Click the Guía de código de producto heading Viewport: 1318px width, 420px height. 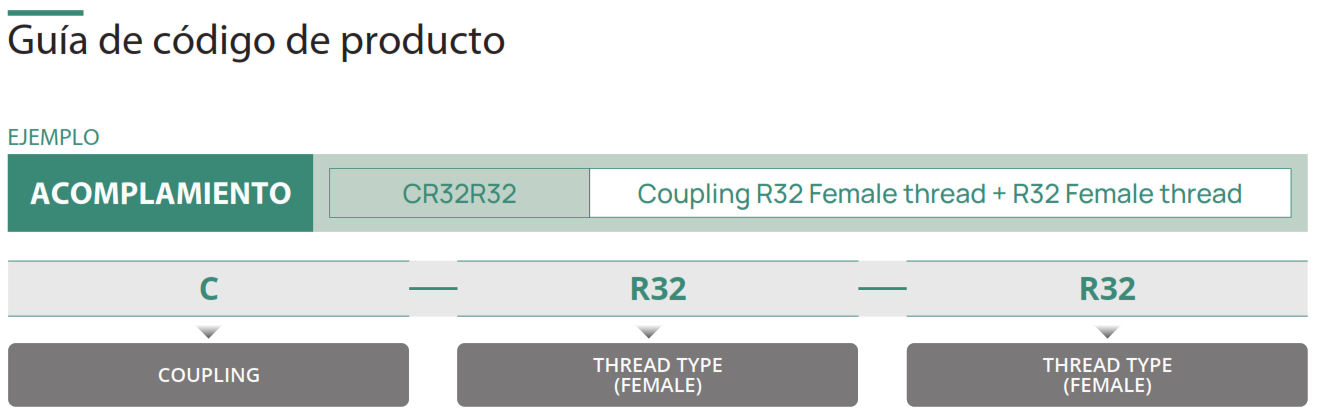[x=256, y=42]
